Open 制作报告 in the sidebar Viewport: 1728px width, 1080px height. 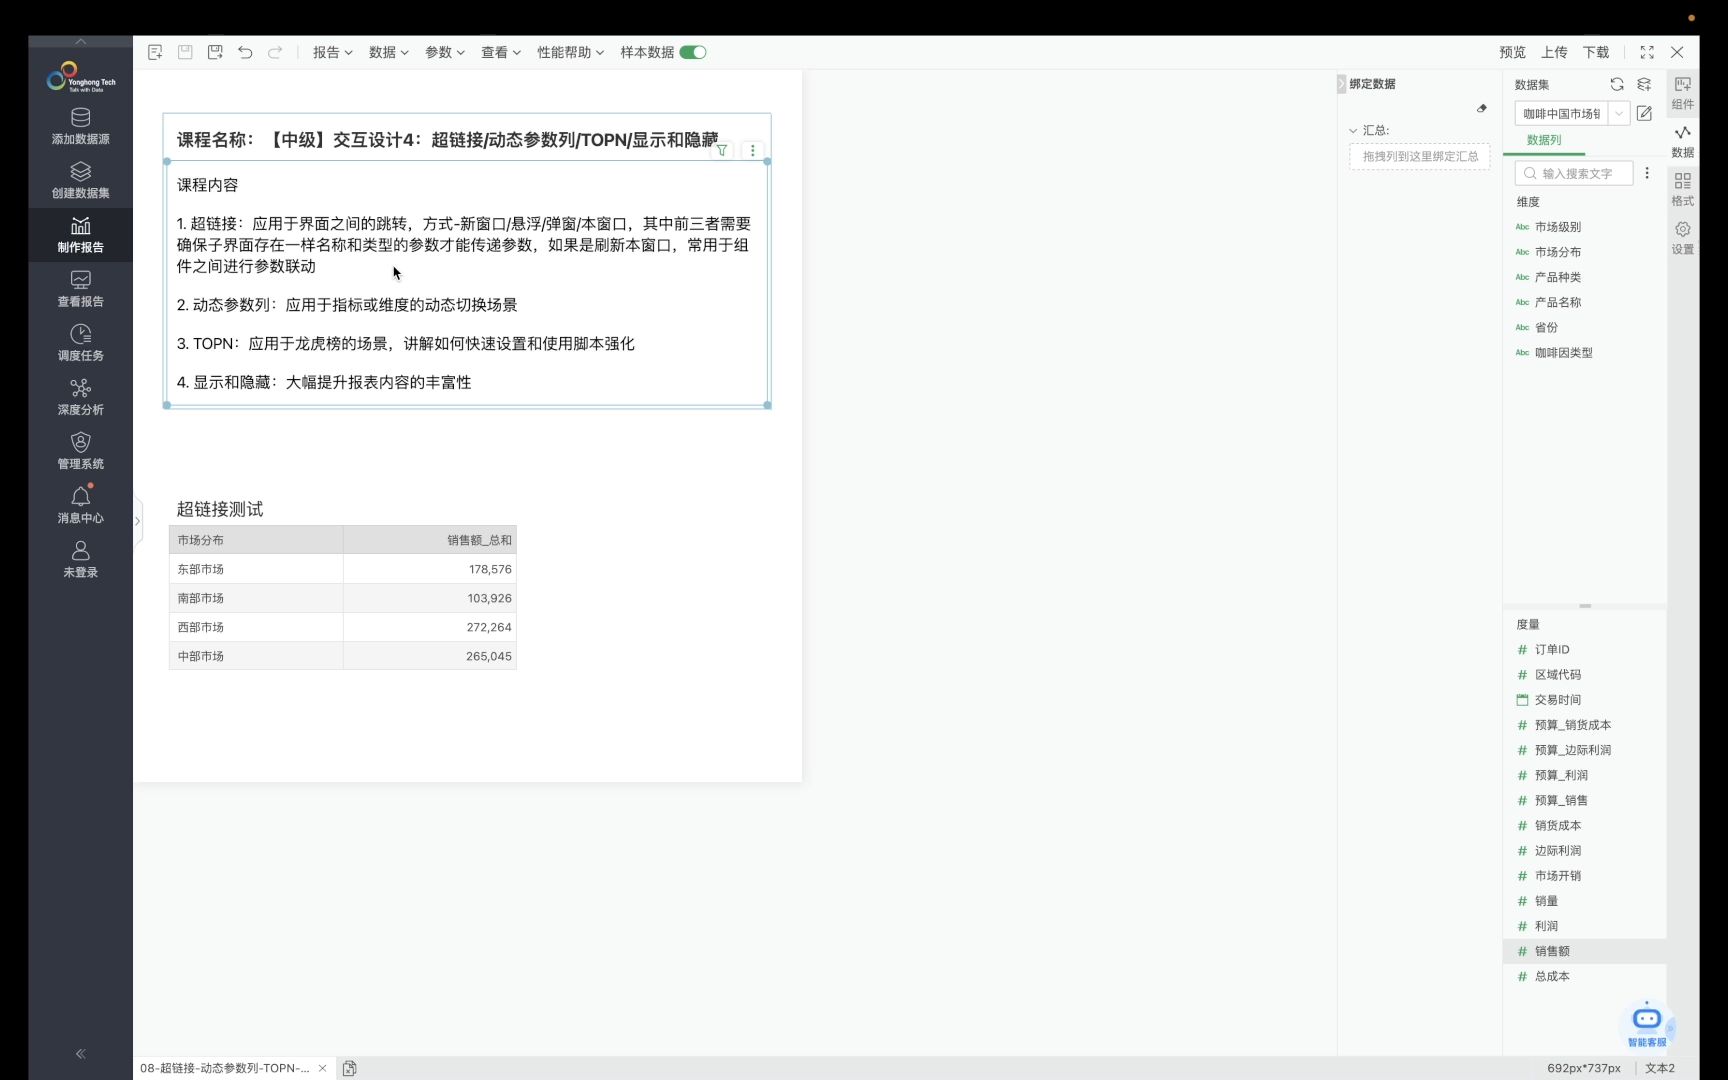point(80,234)
